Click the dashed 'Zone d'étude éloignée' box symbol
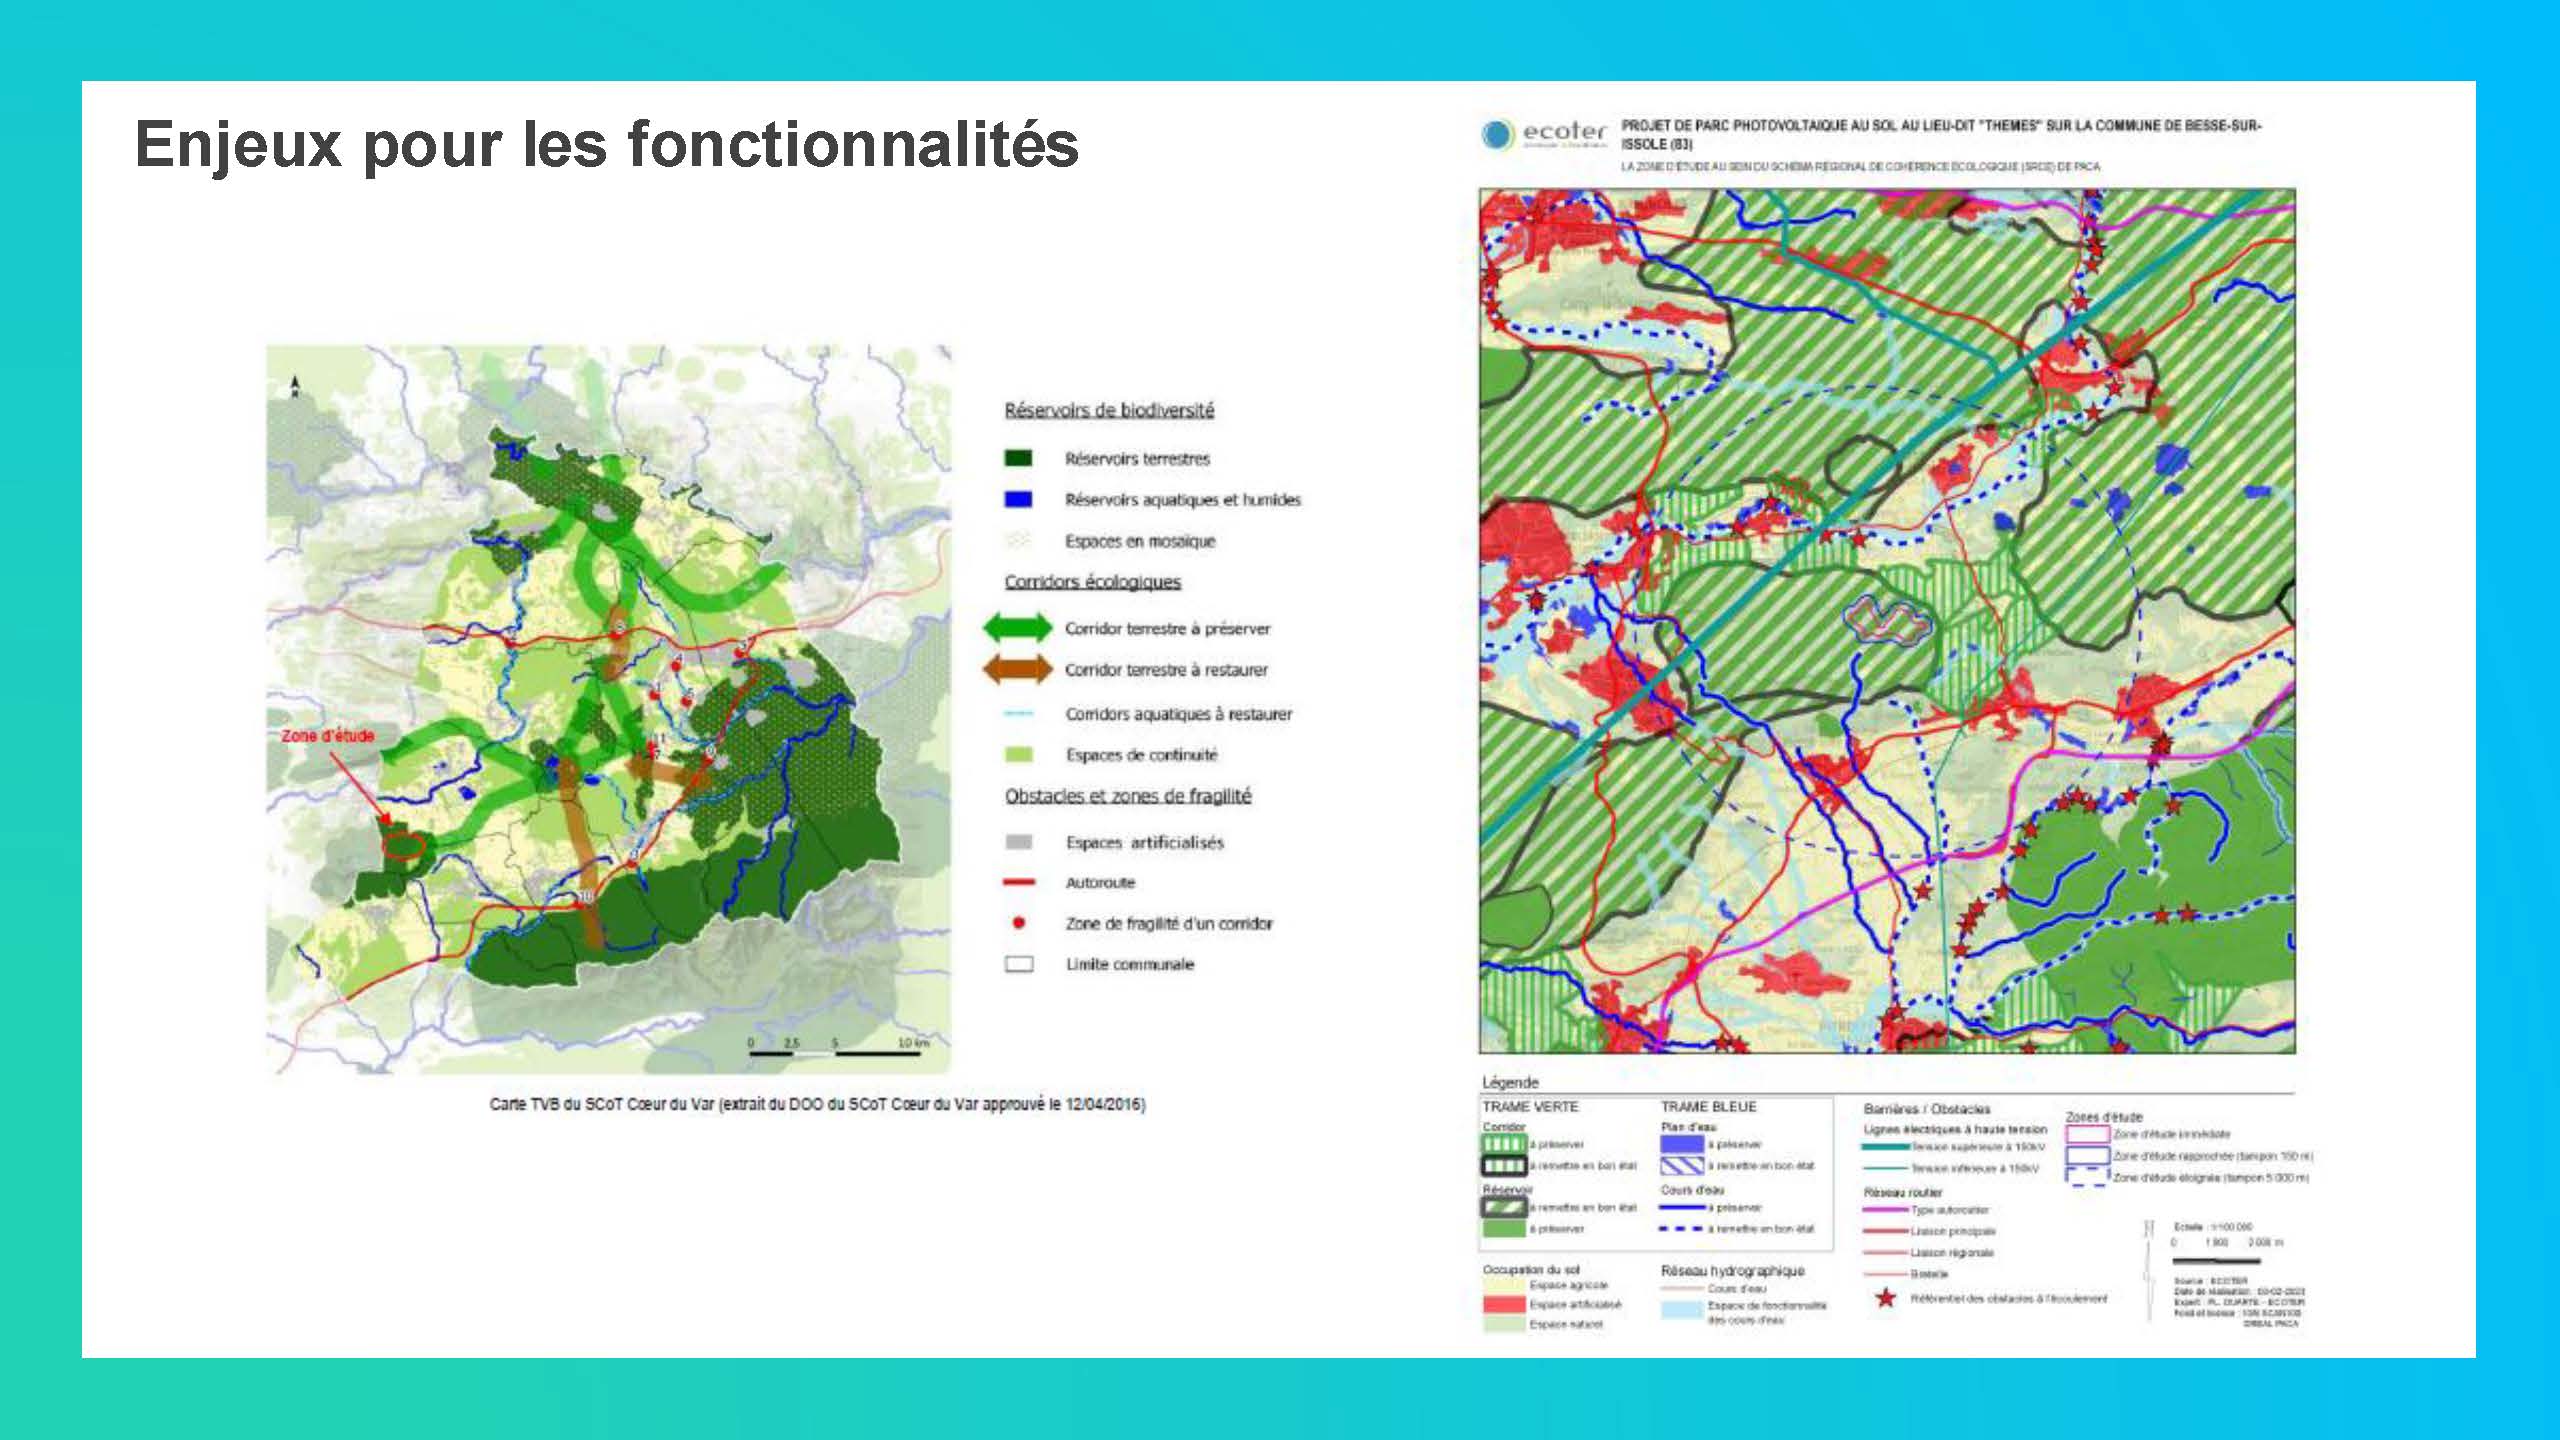The image size is (2560, 1440). pos(2088,1177)
